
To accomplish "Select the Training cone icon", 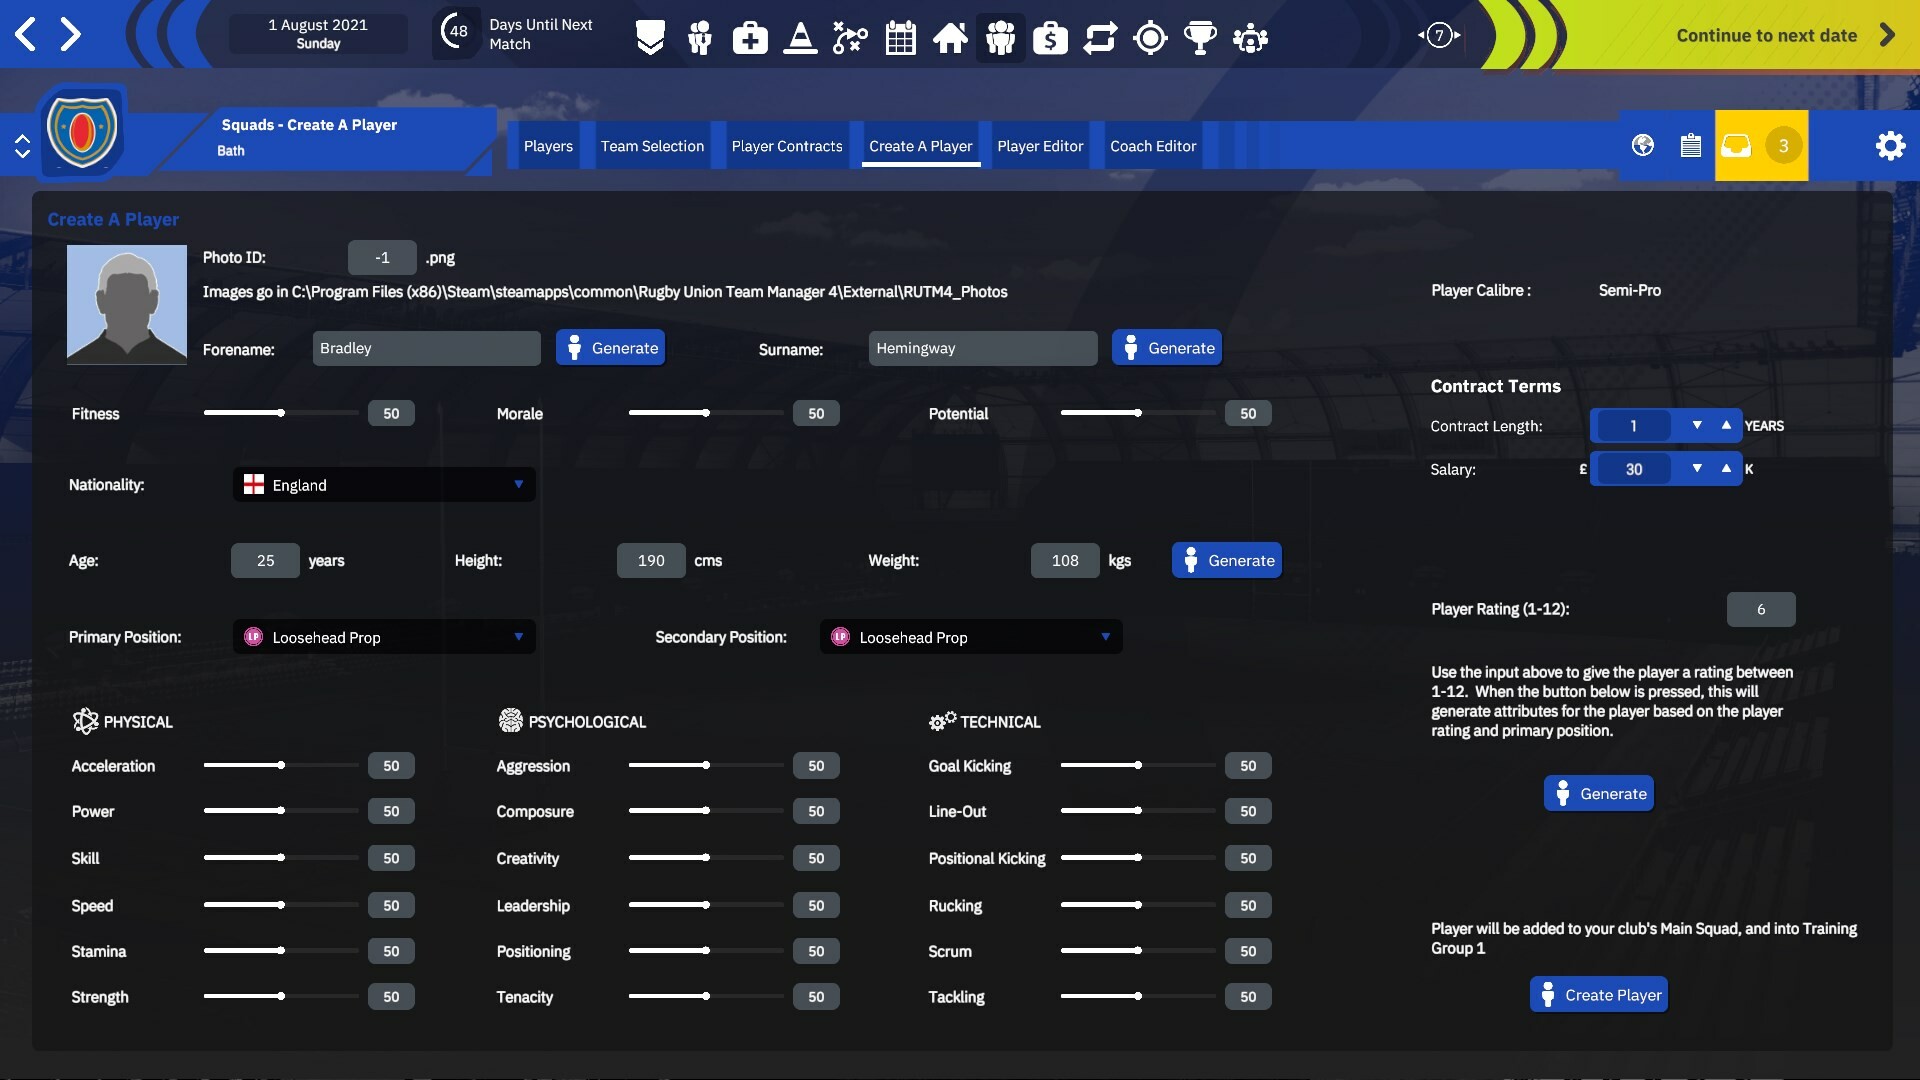I will click(800, 37).
